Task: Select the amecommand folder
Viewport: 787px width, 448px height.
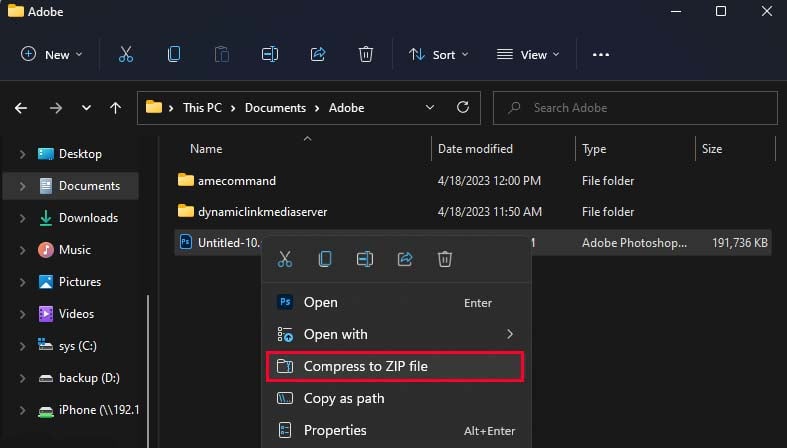Action: [x=235, y=181]
